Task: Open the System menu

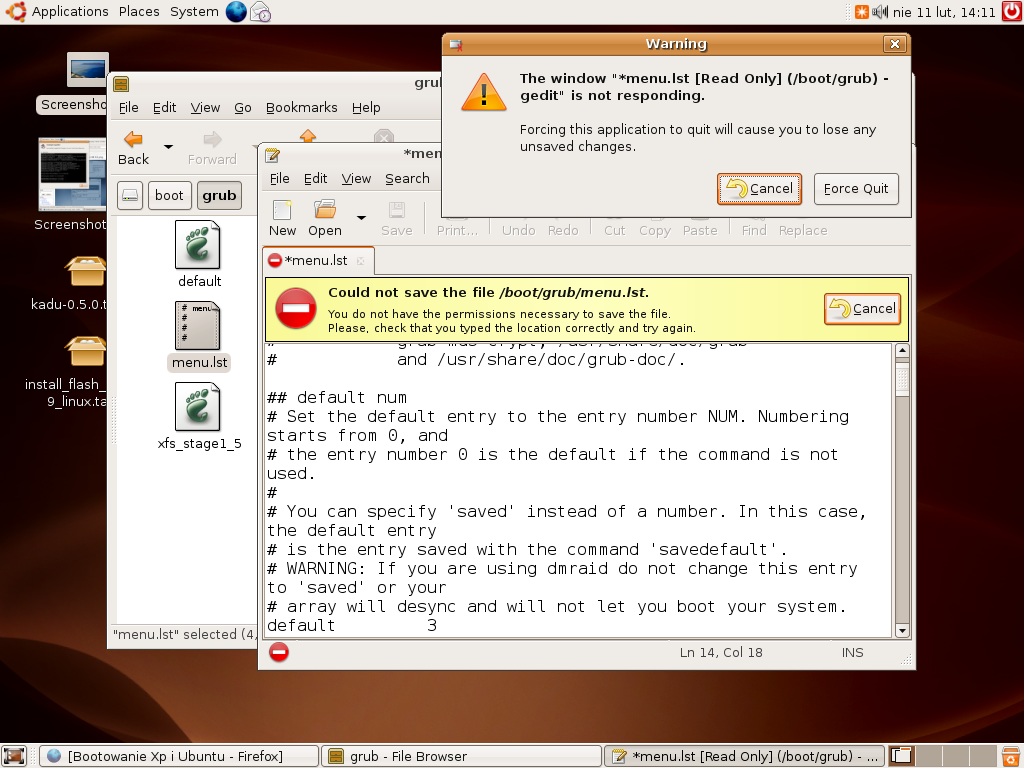Action: click(194, 12)
